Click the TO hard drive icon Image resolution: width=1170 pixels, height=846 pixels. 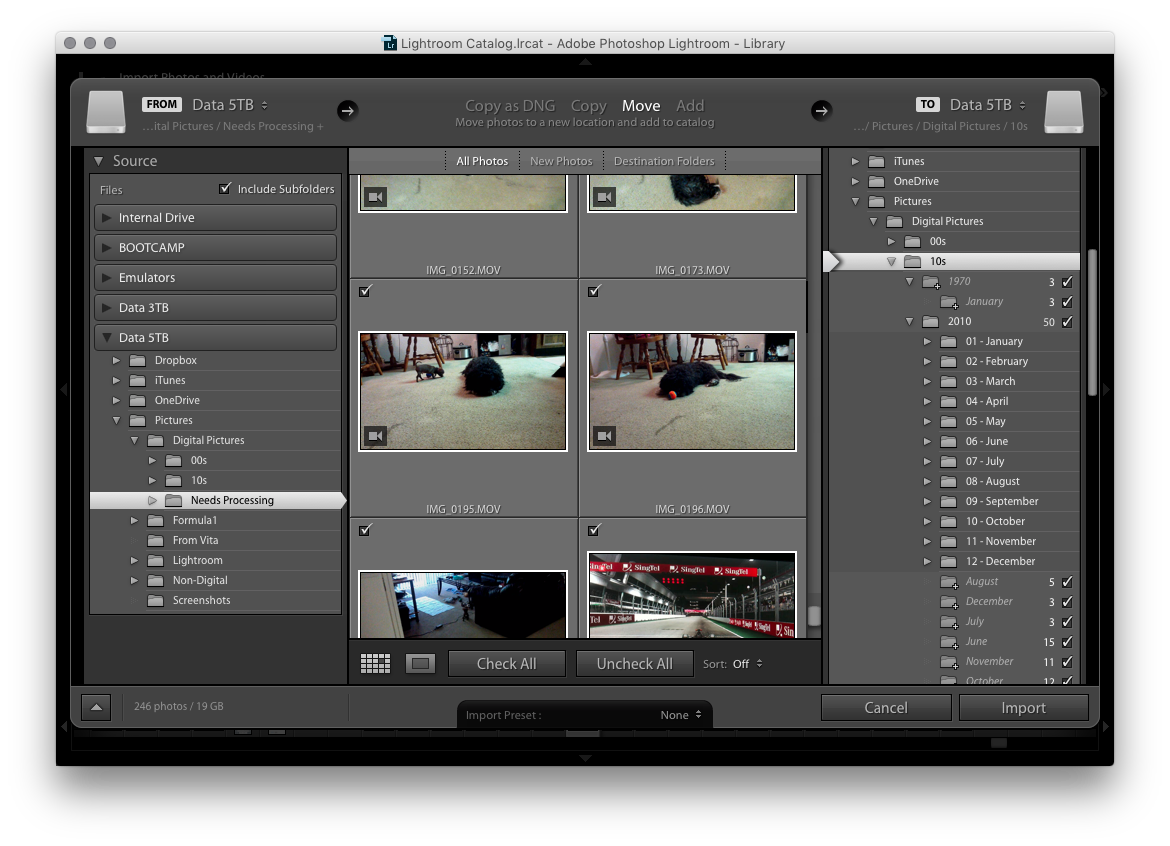point(1063,112)
